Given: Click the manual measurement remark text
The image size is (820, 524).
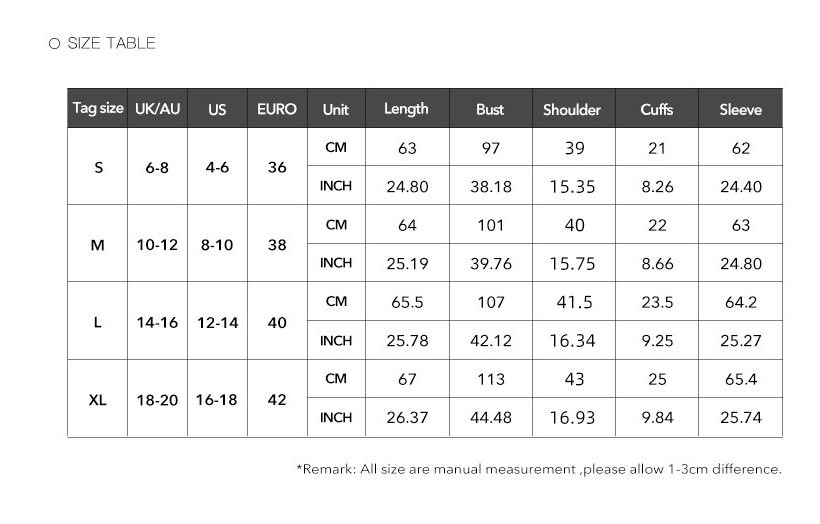Looking at the screenshot, I should coord(539,468).
